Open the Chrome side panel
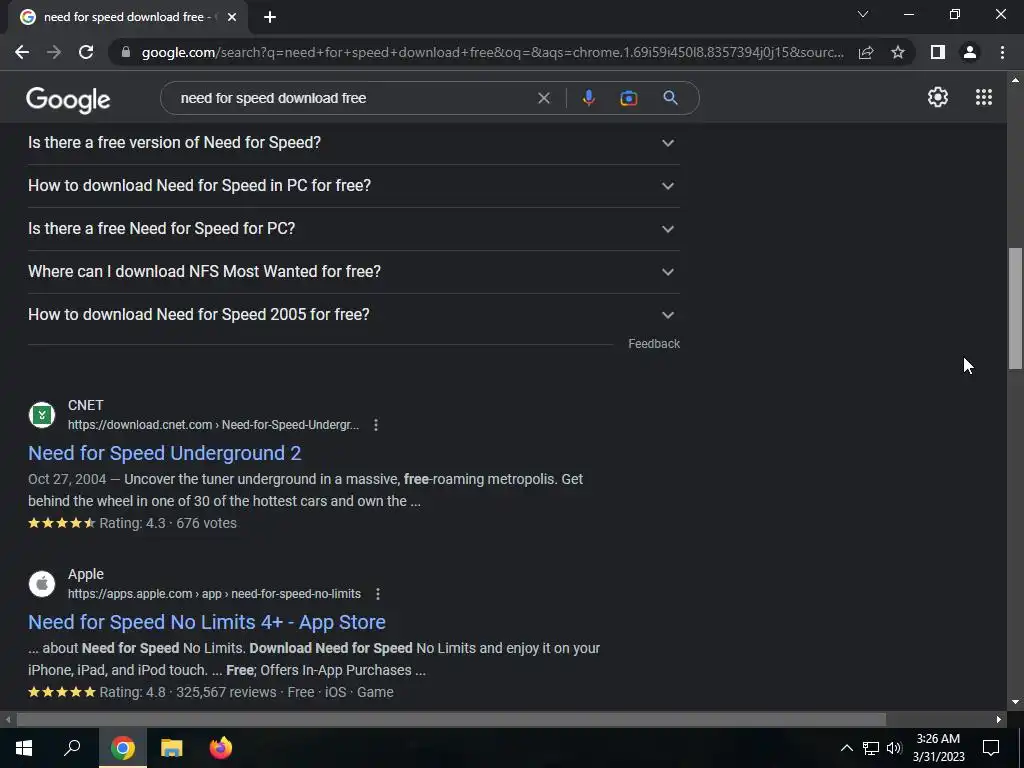This screenshot has height=768, width=1024. point(938,52)
